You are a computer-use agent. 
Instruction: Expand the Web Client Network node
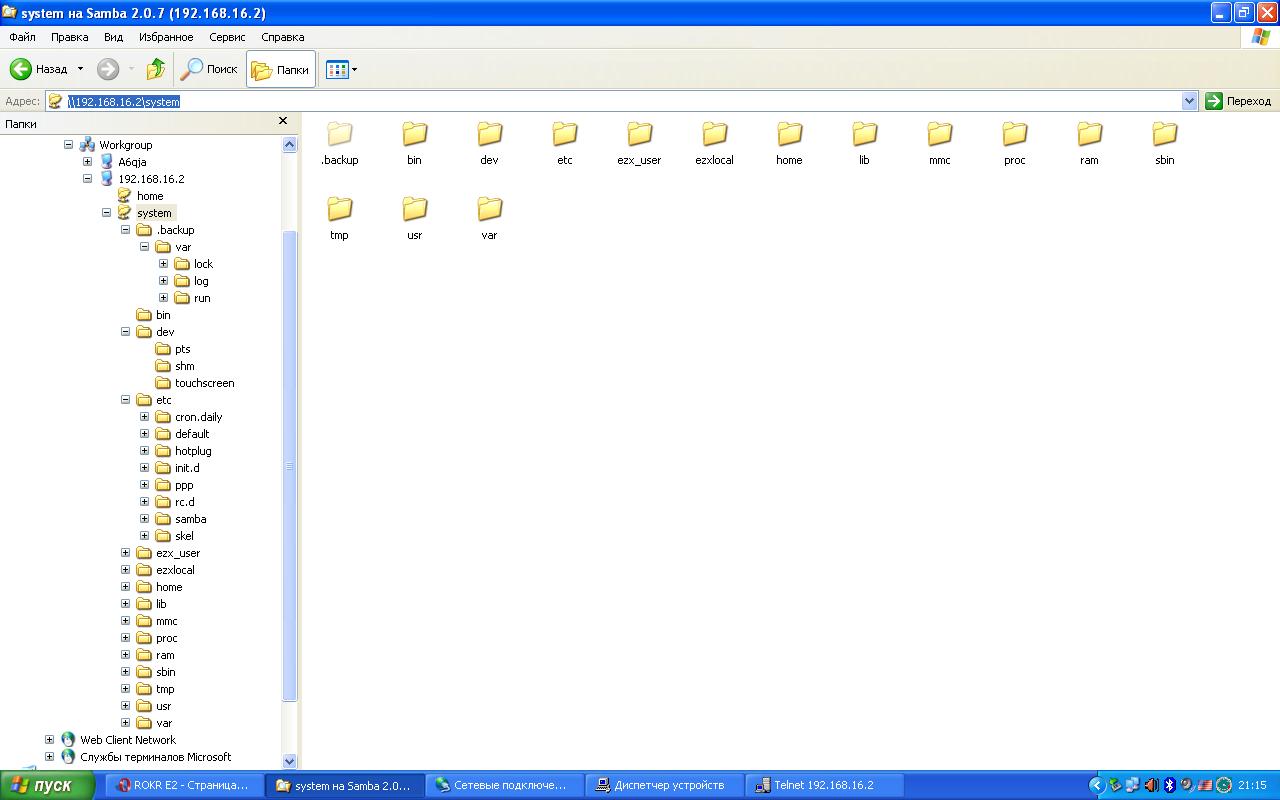click(x=49, y=740)
